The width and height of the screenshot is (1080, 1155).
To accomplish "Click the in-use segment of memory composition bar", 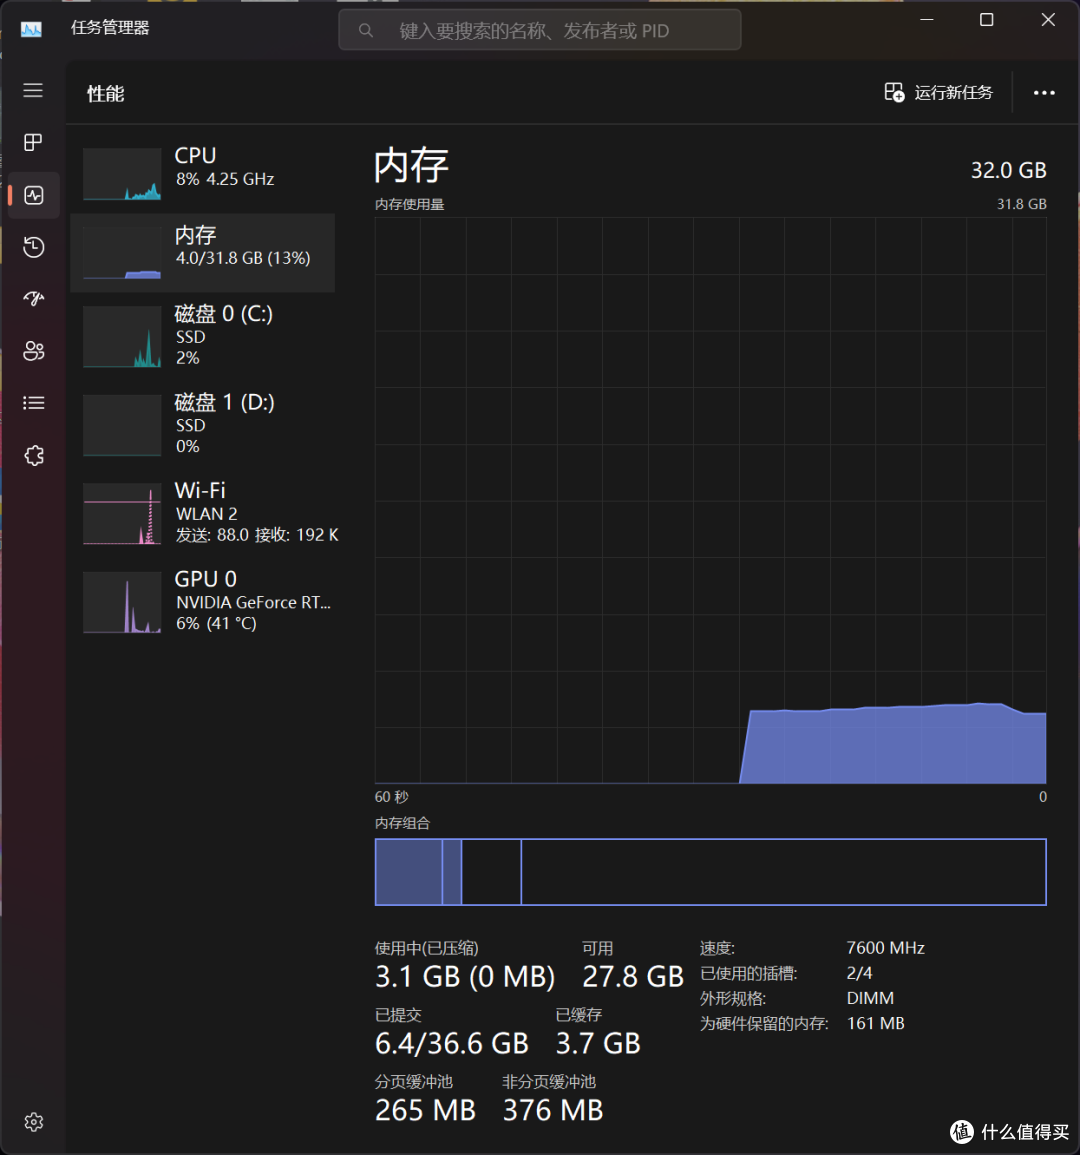I will tap(409, 872).
